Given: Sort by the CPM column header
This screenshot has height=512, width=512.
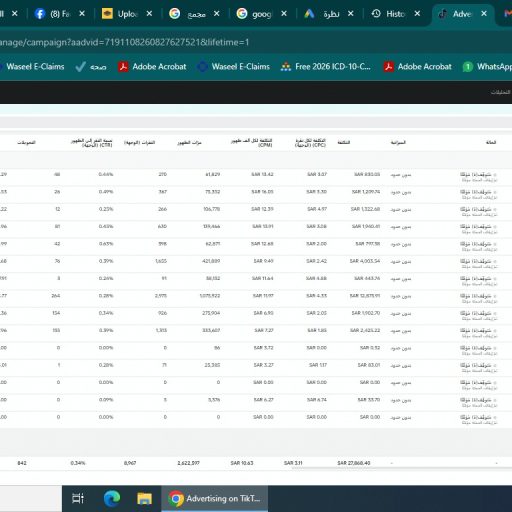Looking at the screenshot, I should [252, 143].
